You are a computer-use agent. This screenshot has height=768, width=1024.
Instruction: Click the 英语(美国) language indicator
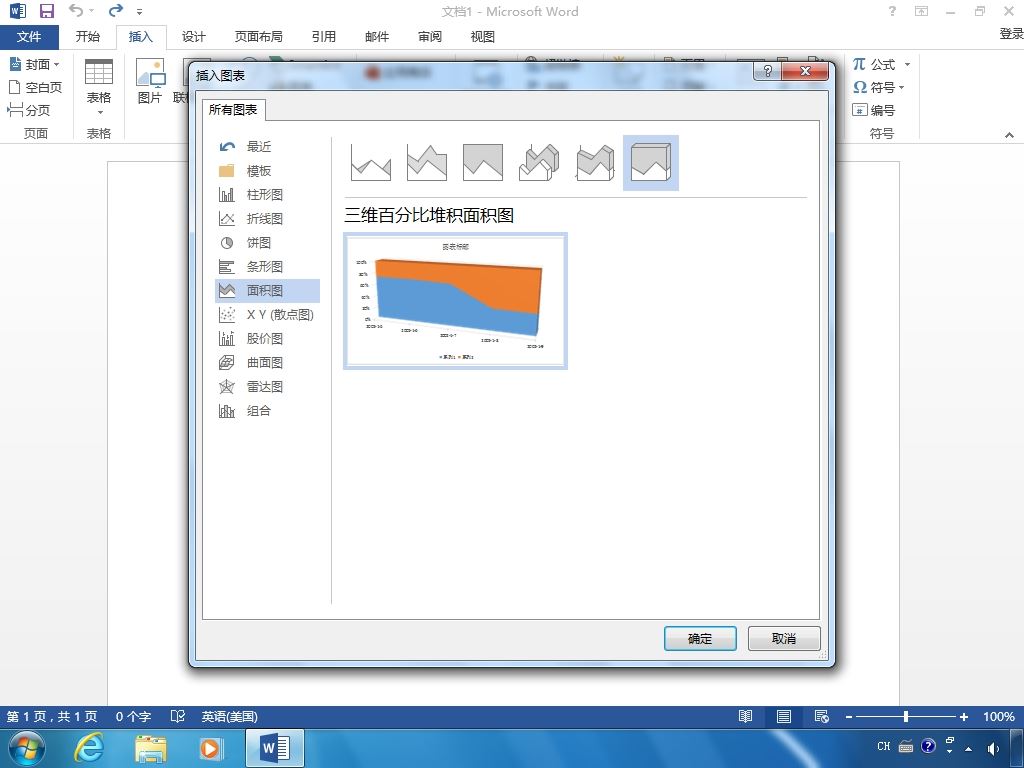(229, 716)
